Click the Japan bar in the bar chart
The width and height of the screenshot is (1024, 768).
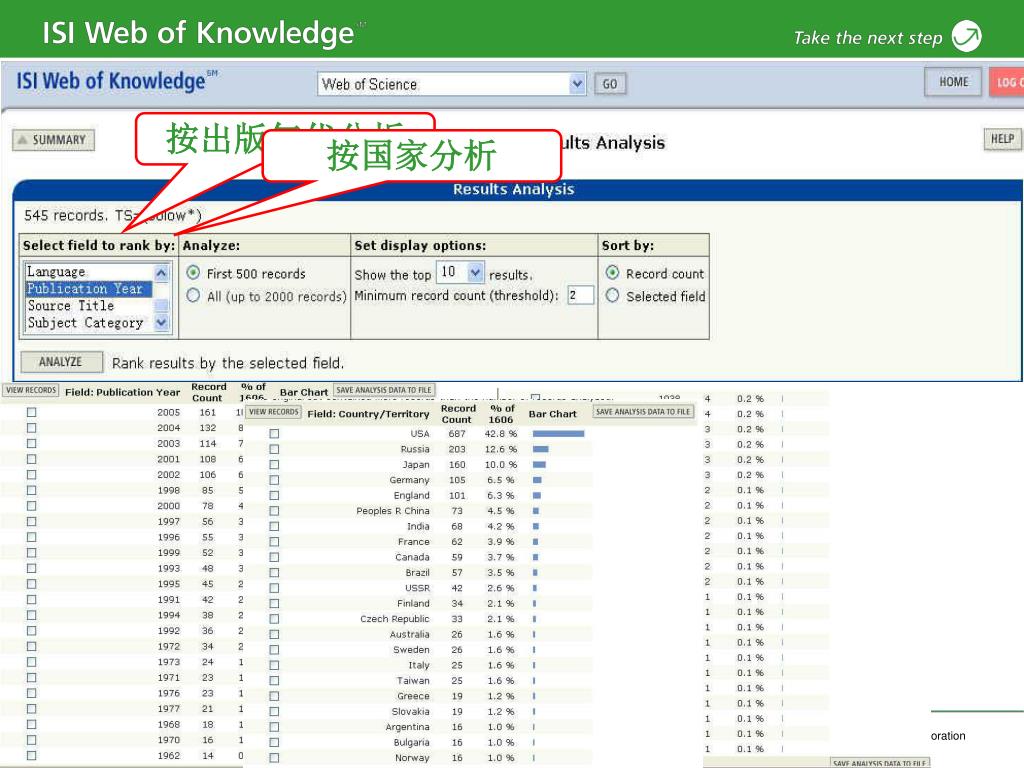[x=539, y=464]
